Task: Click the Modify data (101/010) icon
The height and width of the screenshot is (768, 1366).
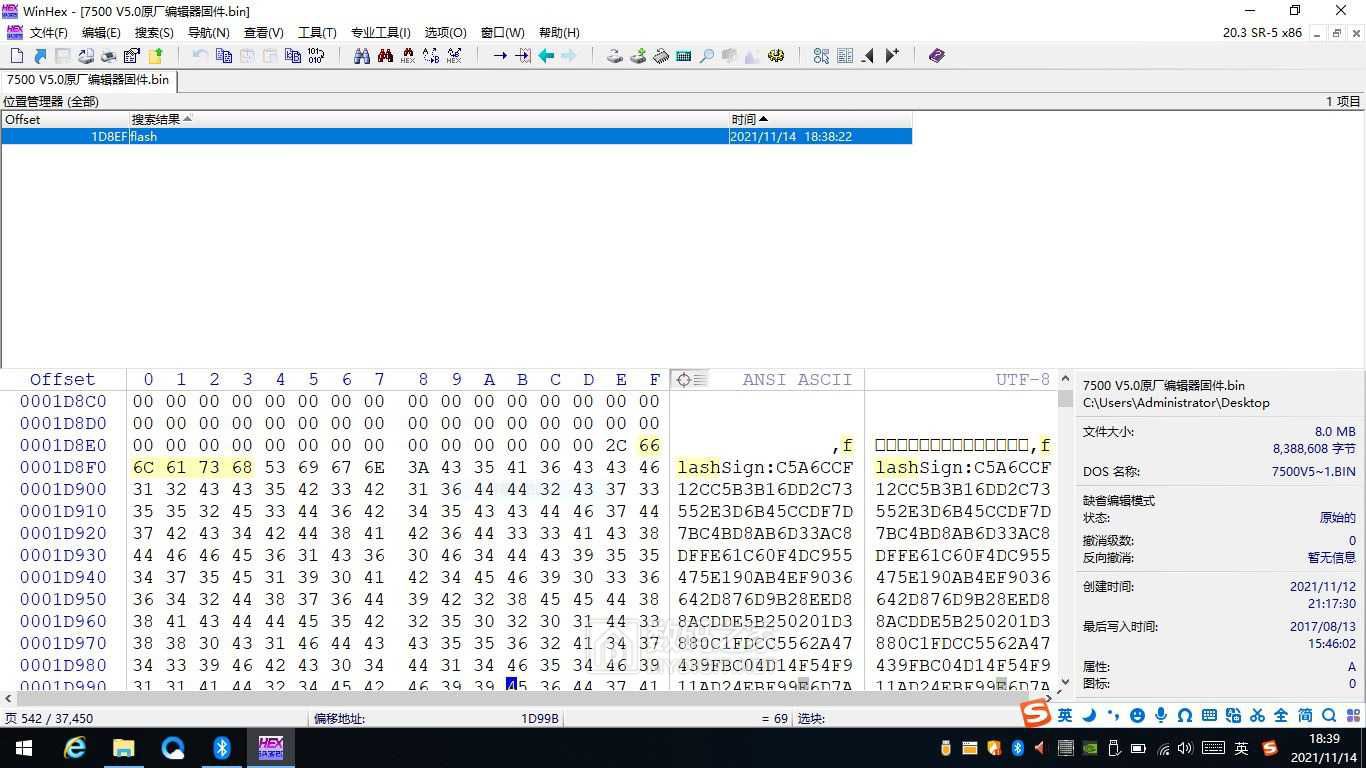Action: [x=316, y=56]
